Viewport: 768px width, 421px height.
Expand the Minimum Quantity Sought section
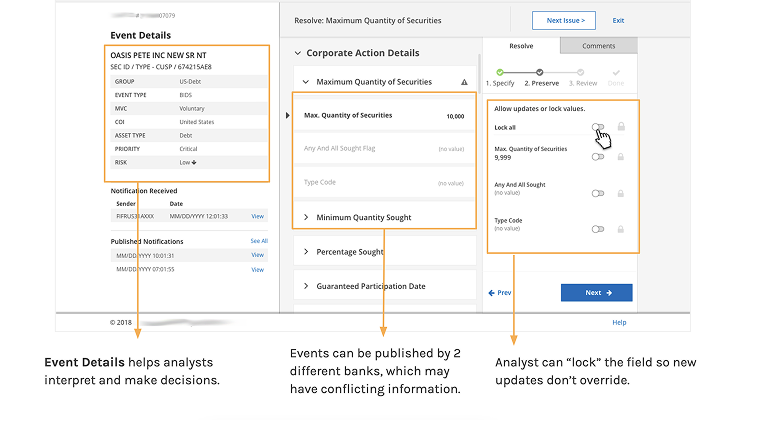[306, 217]
